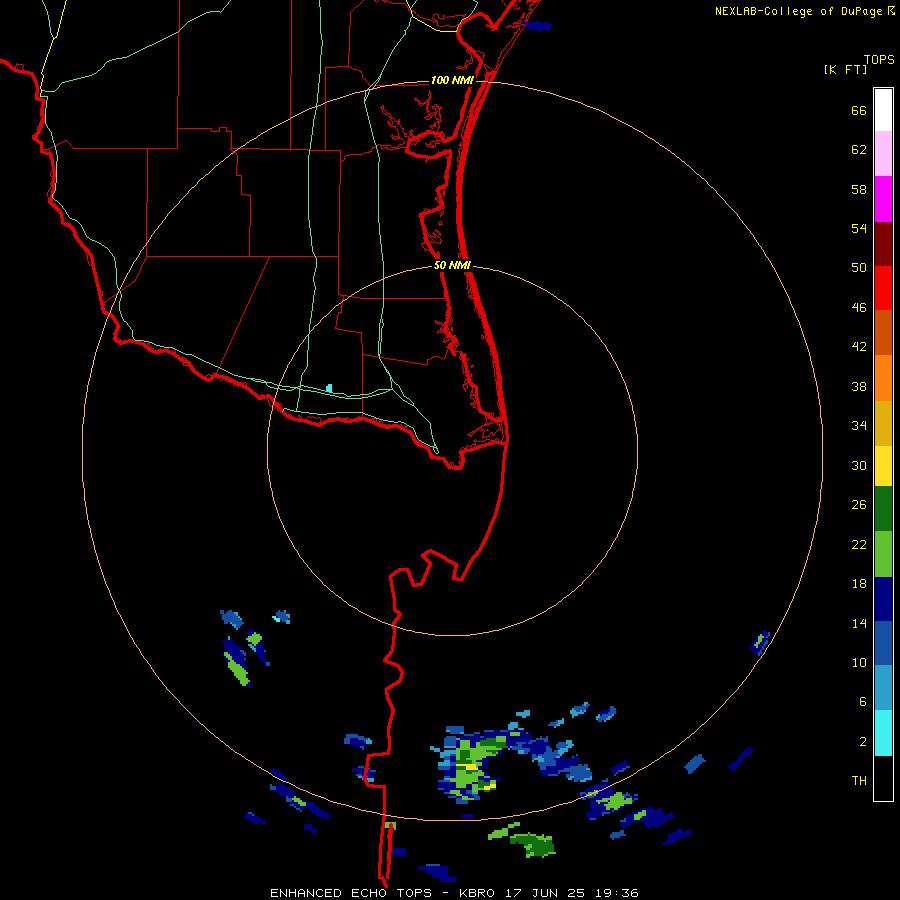The height and width of the screenshot is (900, 900).
Task: Click the 'TOPS' legend heading
Action: click(x=879, y=60)
